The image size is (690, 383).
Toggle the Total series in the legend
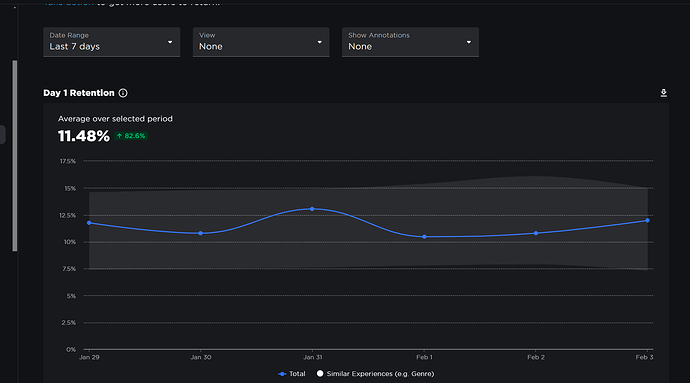[292, 374]
